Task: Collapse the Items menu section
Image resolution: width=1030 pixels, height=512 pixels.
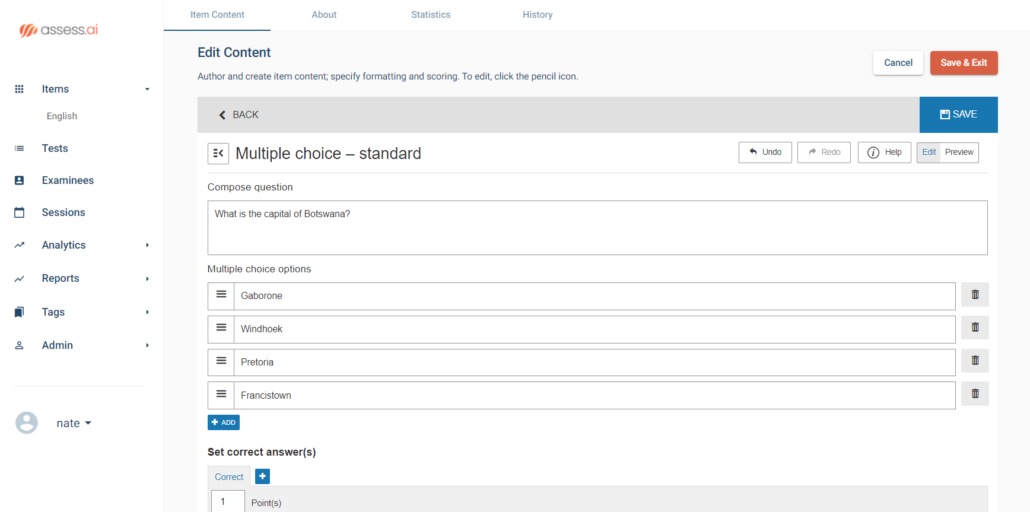Action: click(x=147, y=89)
